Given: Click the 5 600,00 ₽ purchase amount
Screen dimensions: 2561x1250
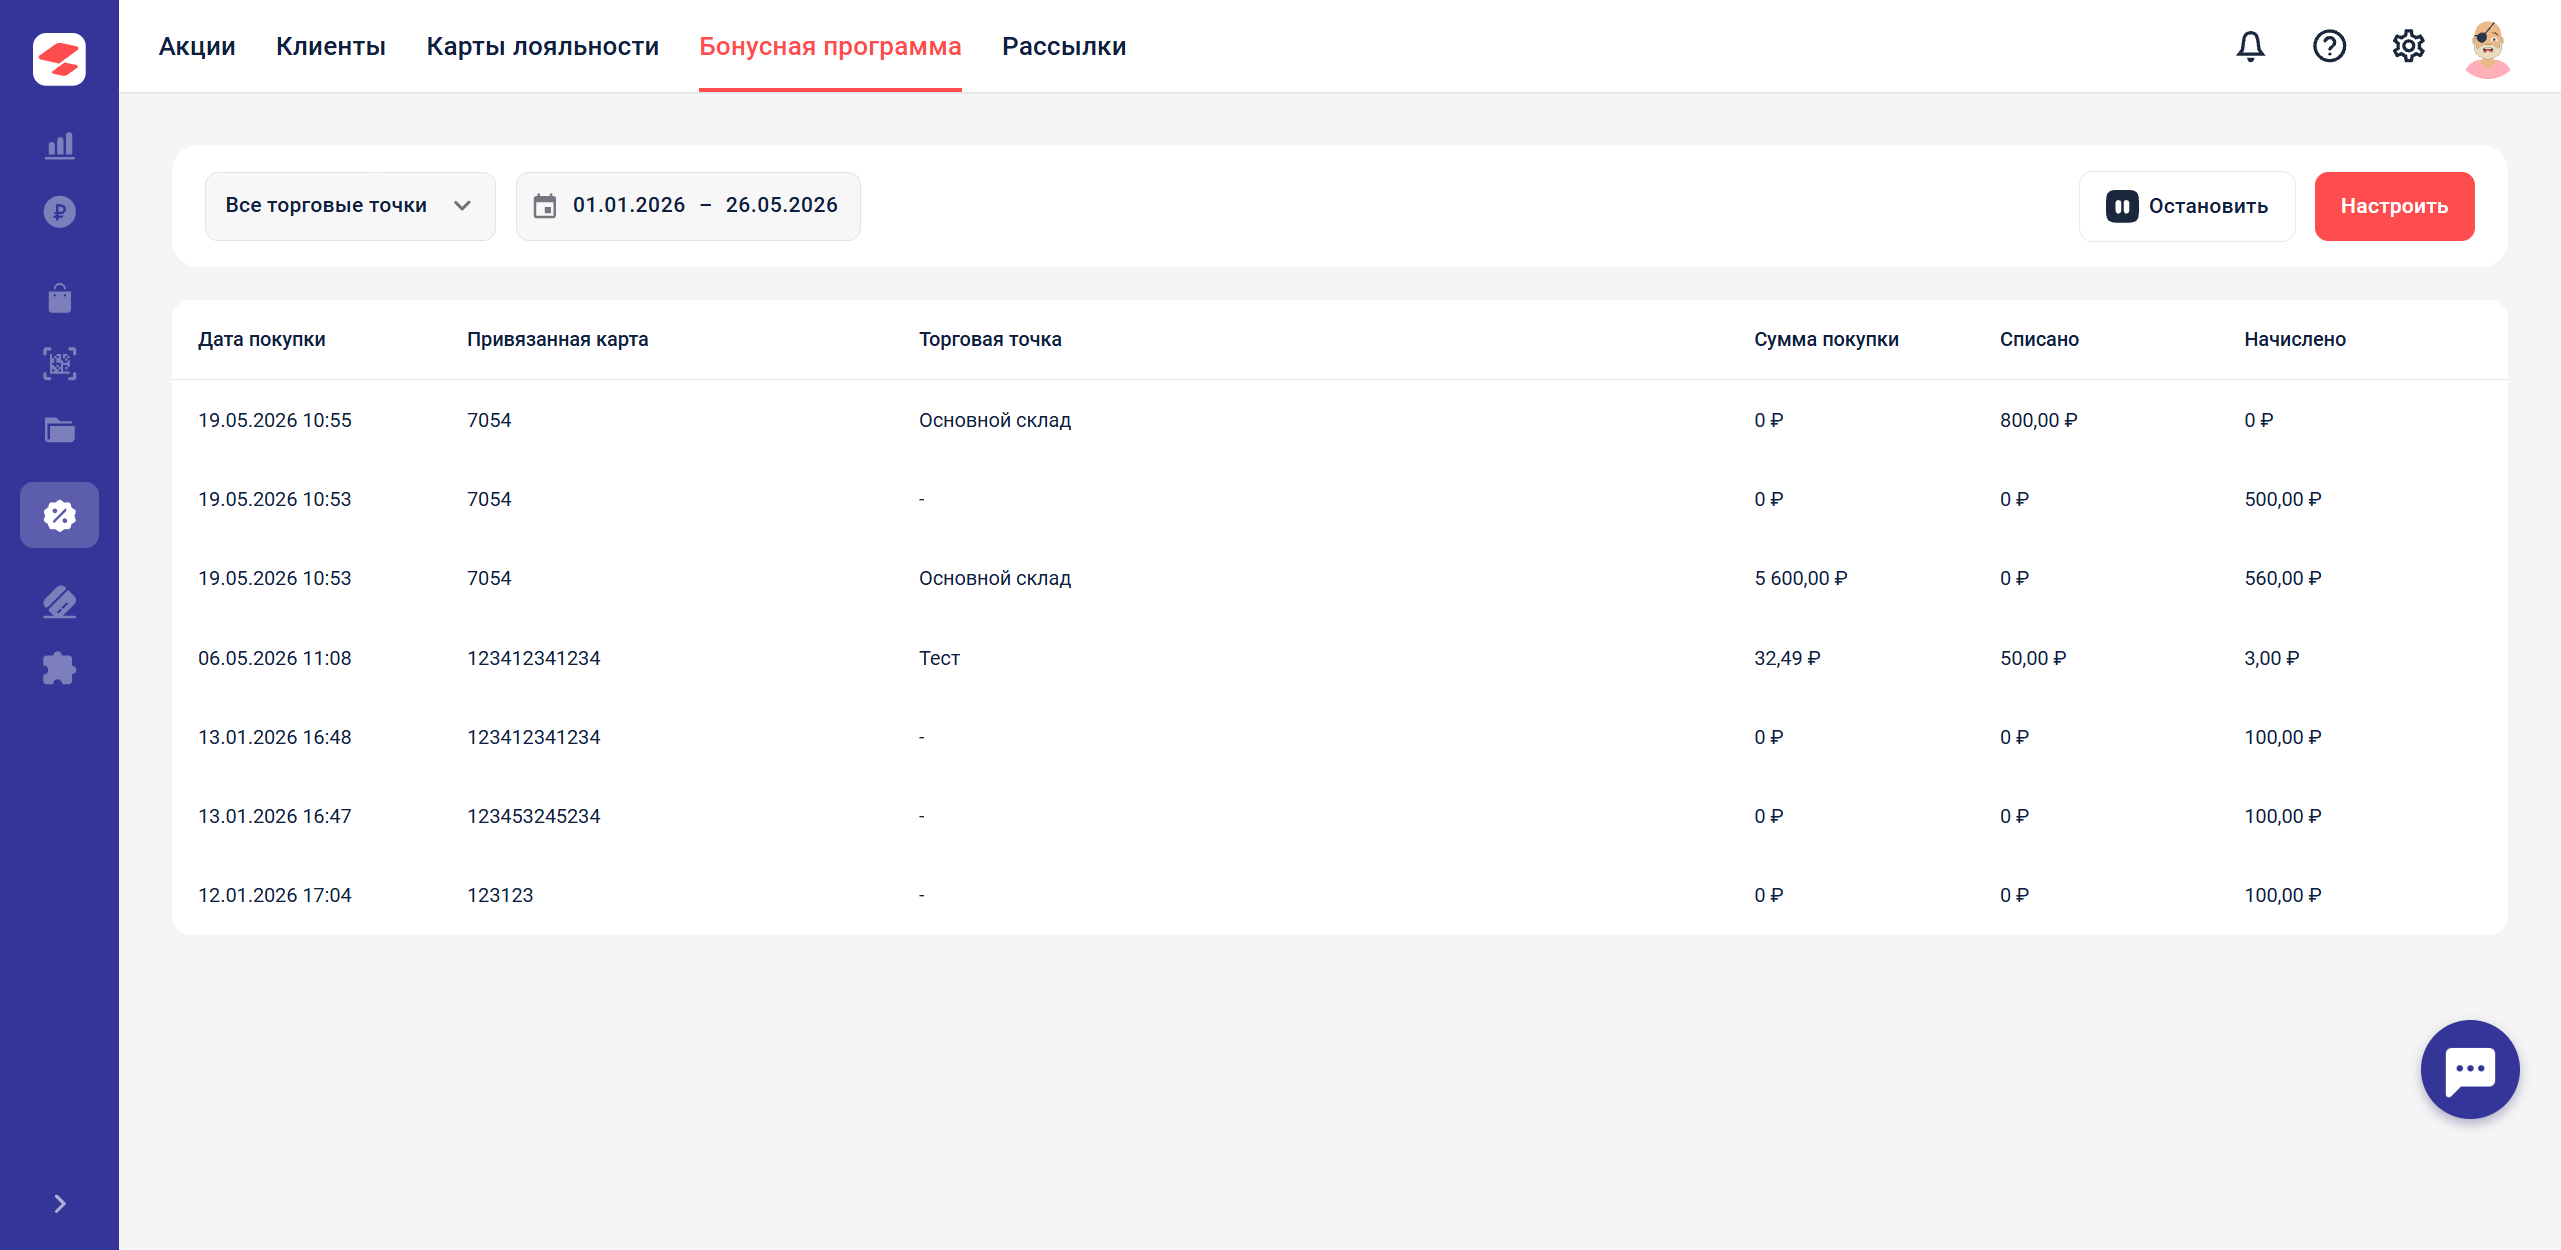Looking at the screenshot, I should click(x=1800, y=578).
